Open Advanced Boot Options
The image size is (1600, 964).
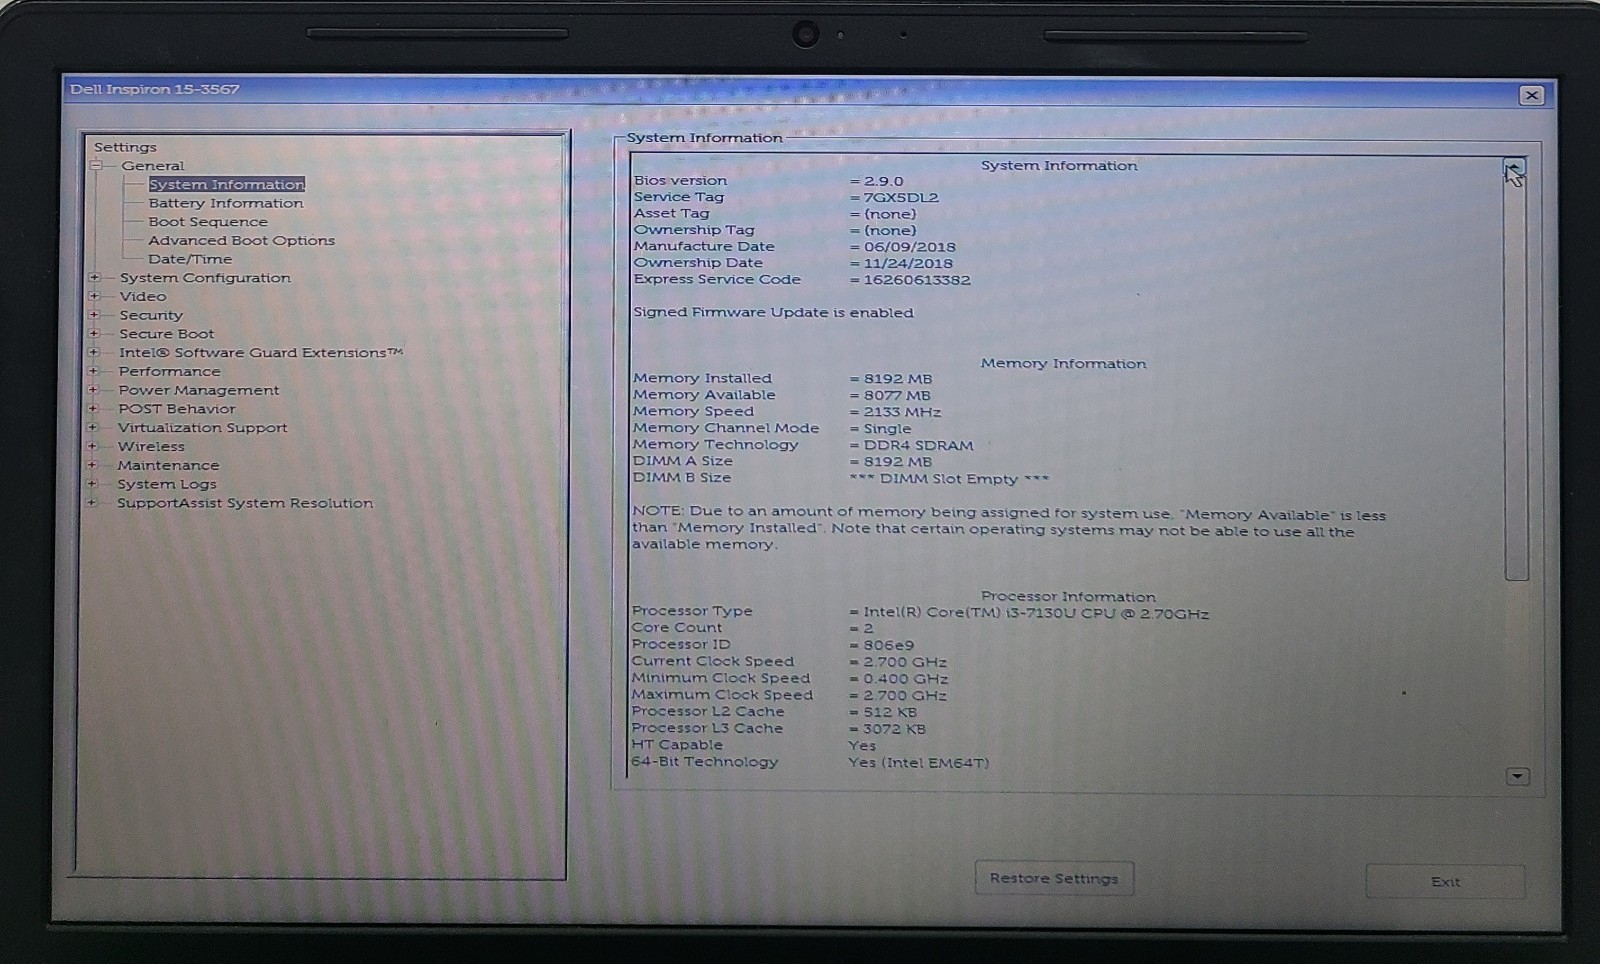[x=242, y=241]
